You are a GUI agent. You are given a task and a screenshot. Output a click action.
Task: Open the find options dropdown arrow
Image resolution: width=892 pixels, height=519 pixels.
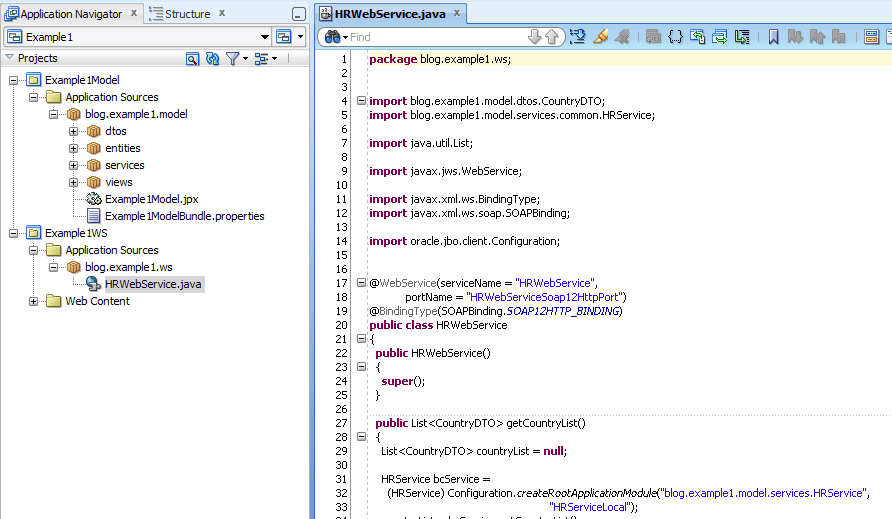click(345, 38)
